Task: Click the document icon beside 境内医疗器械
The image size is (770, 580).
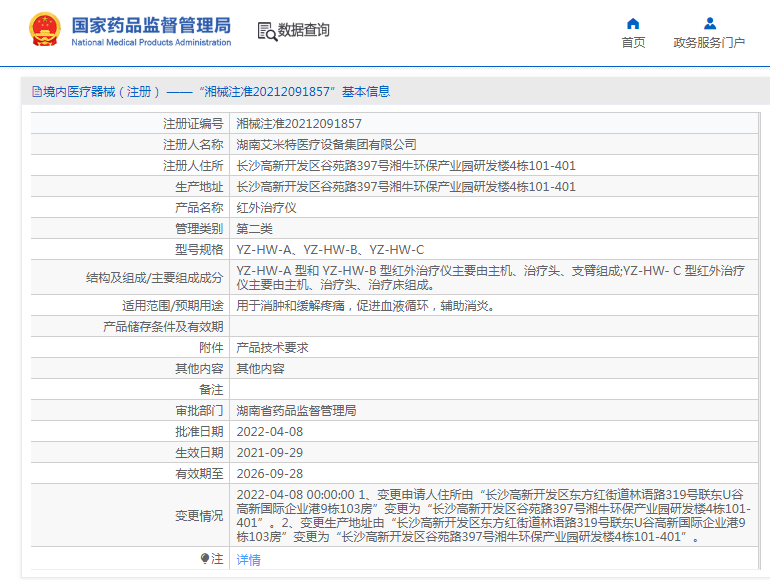Action: coord(36,92)
